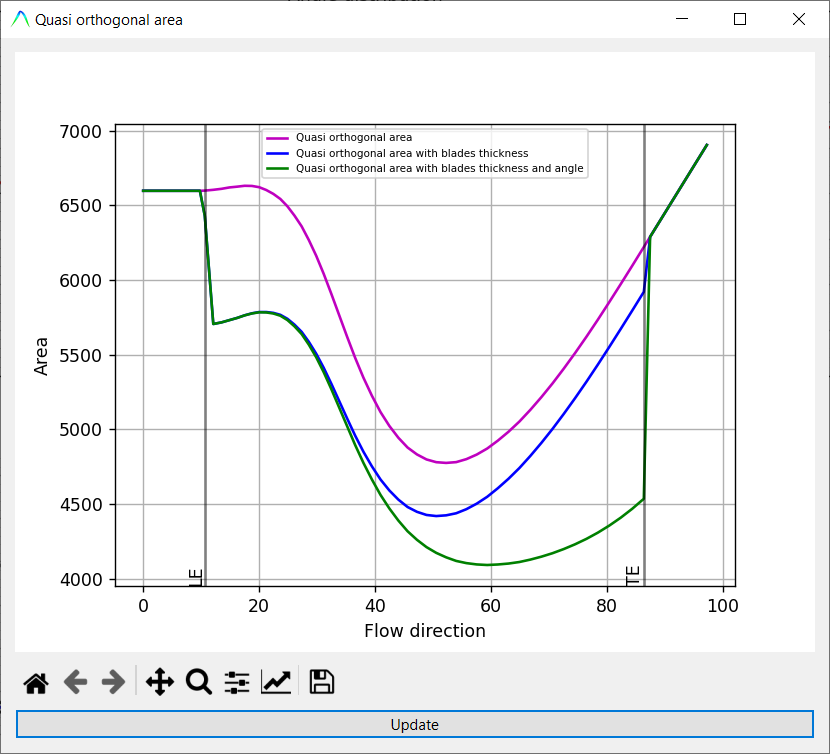
Task: Click legend entry 'with blades thickness and angle'
Action: click(440, 169)
